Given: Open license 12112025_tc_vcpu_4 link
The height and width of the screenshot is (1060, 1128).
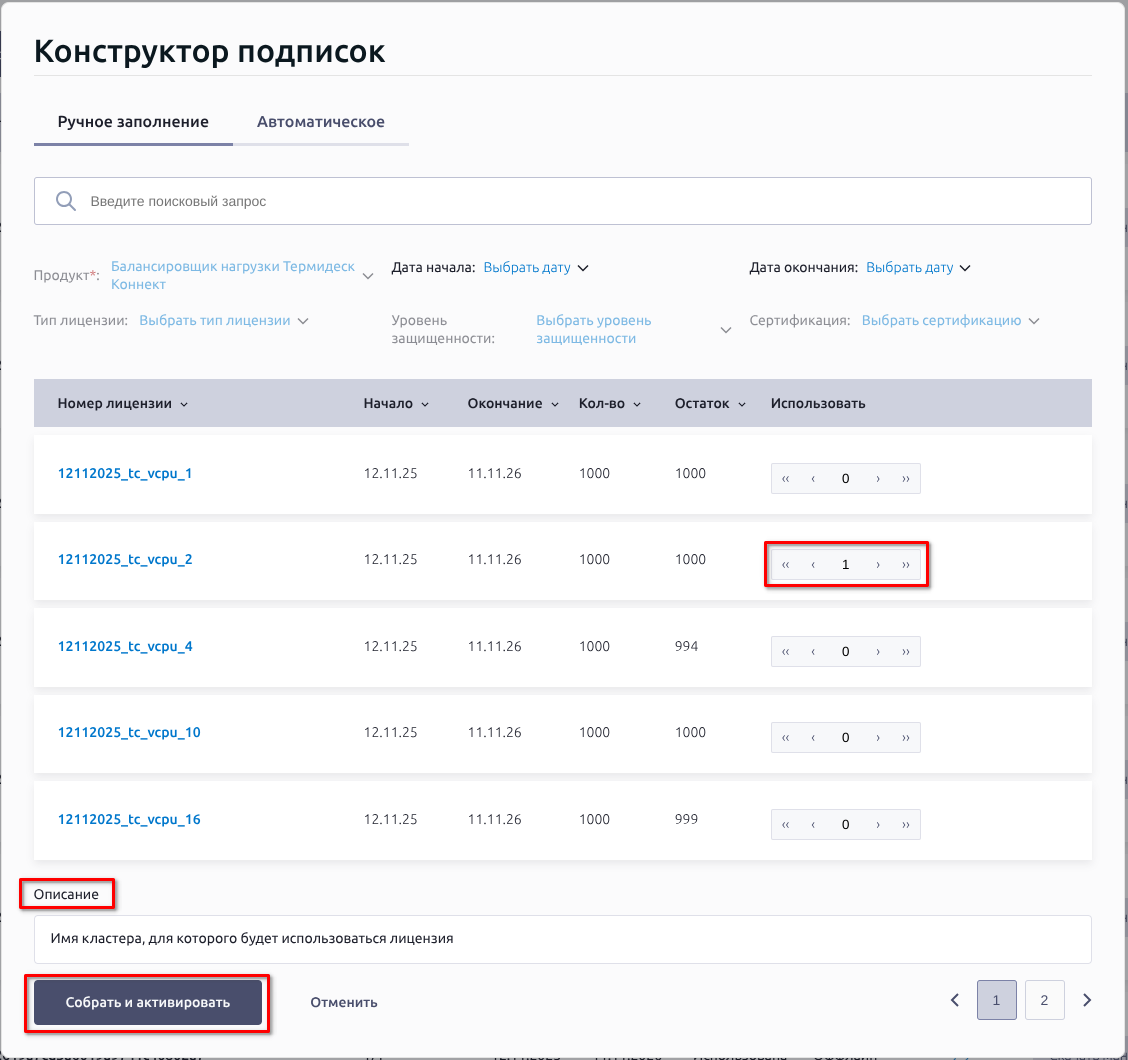Looking at the screenshot, I should pyautogui.click(x=125, y=646).
